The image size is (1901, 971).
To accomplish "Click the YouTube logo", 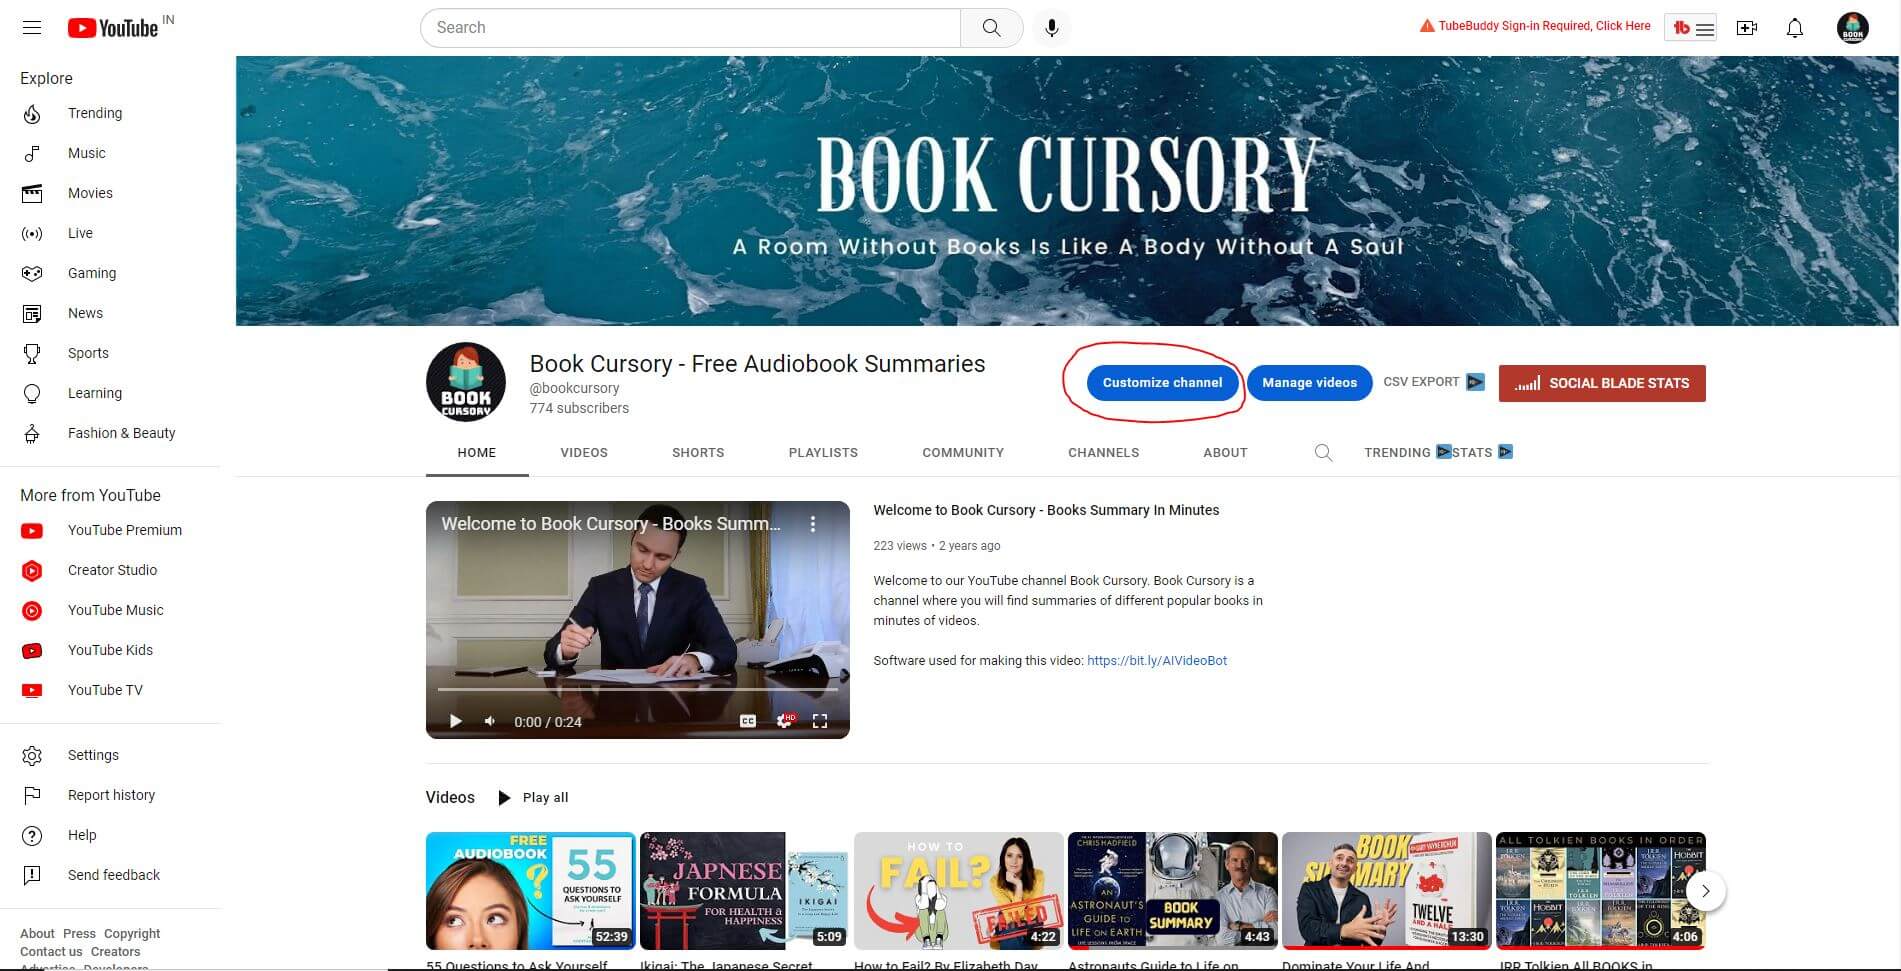I will point(113,28).
